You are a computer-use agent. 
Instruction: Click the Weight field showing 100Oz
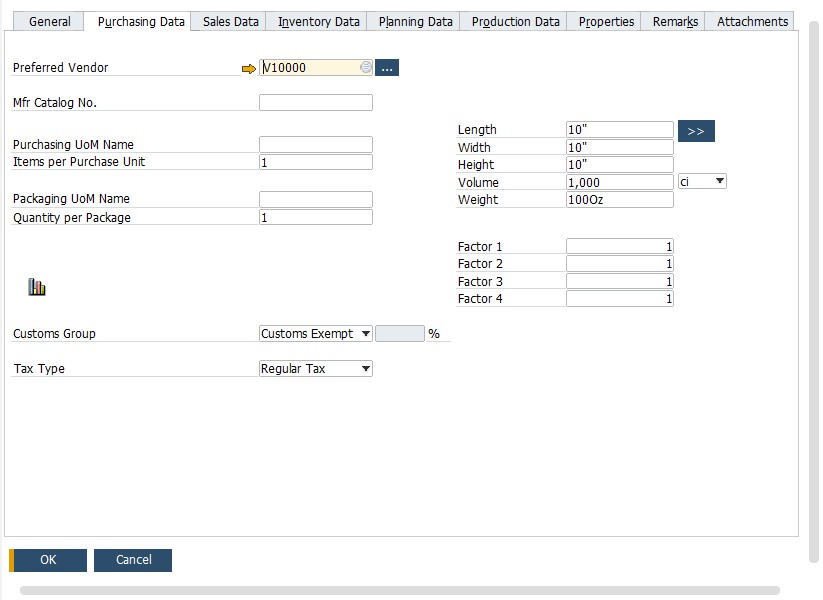[x=619, y=200]
